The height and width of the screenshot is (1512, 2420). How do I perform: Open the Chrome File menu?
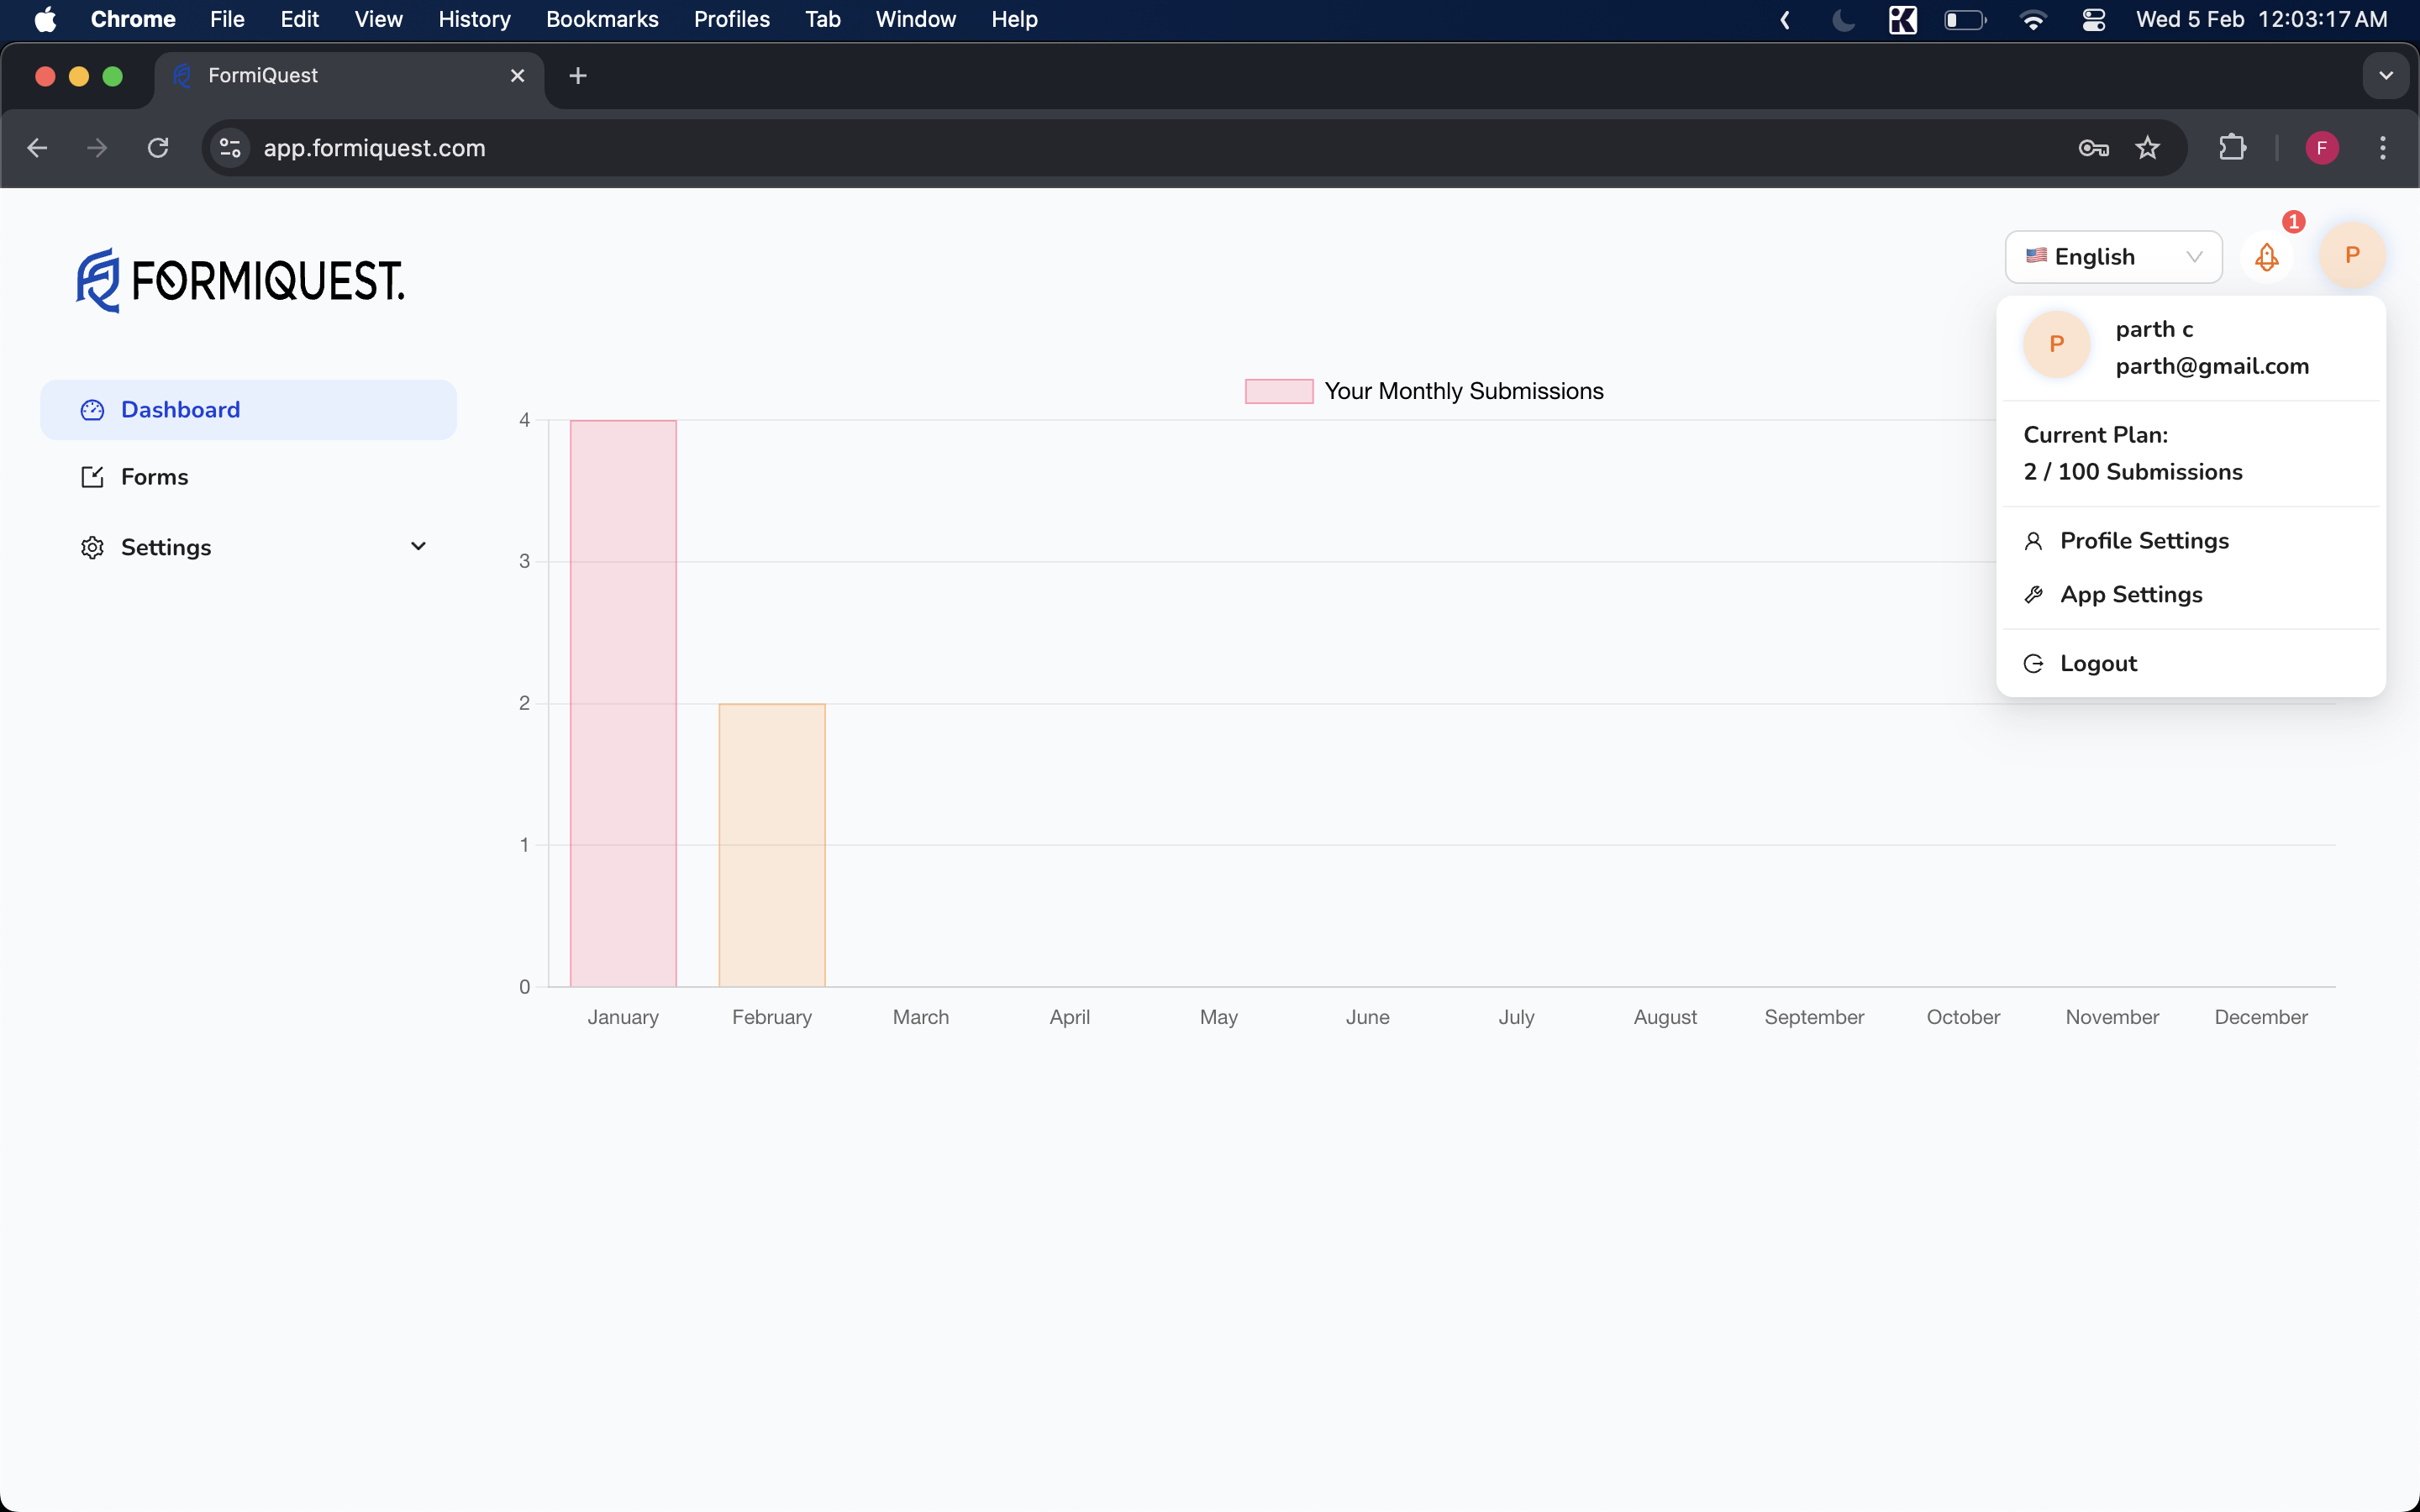227,19
